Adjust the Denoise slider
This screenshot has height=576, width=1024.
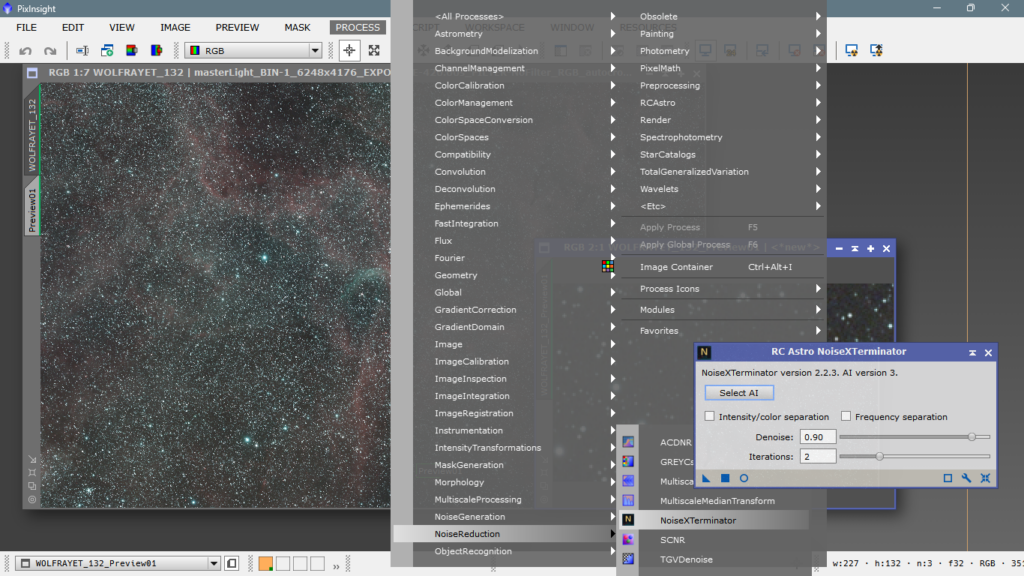click(x=914, y=437)
